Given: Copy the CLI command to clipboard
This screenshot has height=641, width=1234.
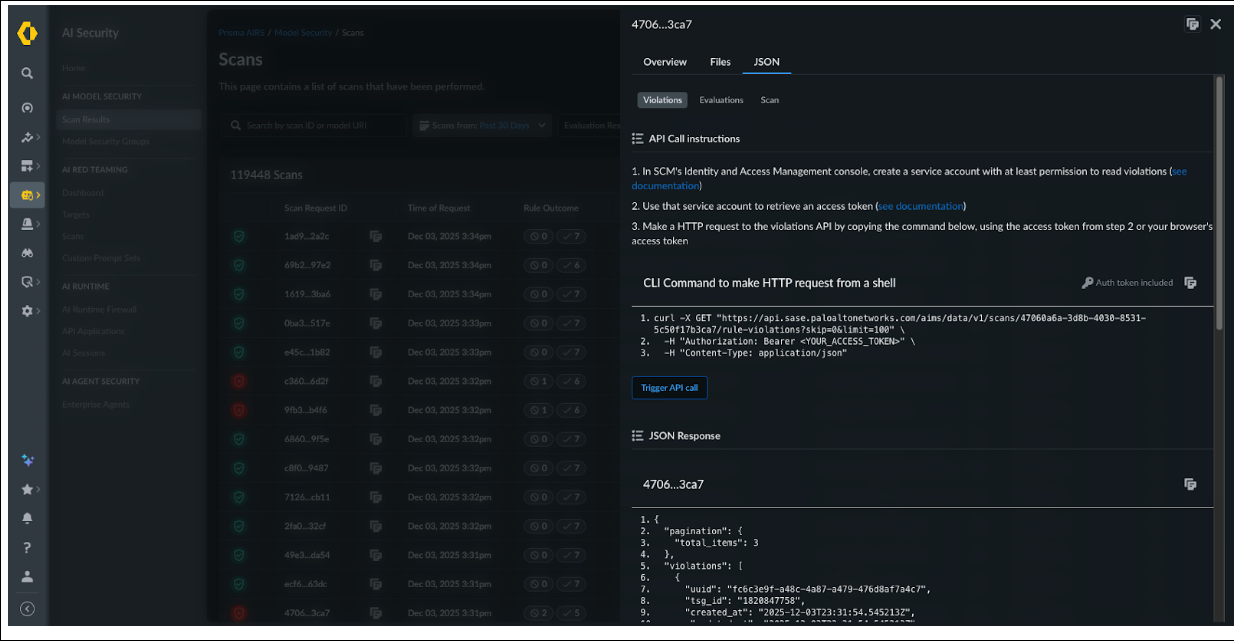Looking at the screenshot, I should (1190, 283).
